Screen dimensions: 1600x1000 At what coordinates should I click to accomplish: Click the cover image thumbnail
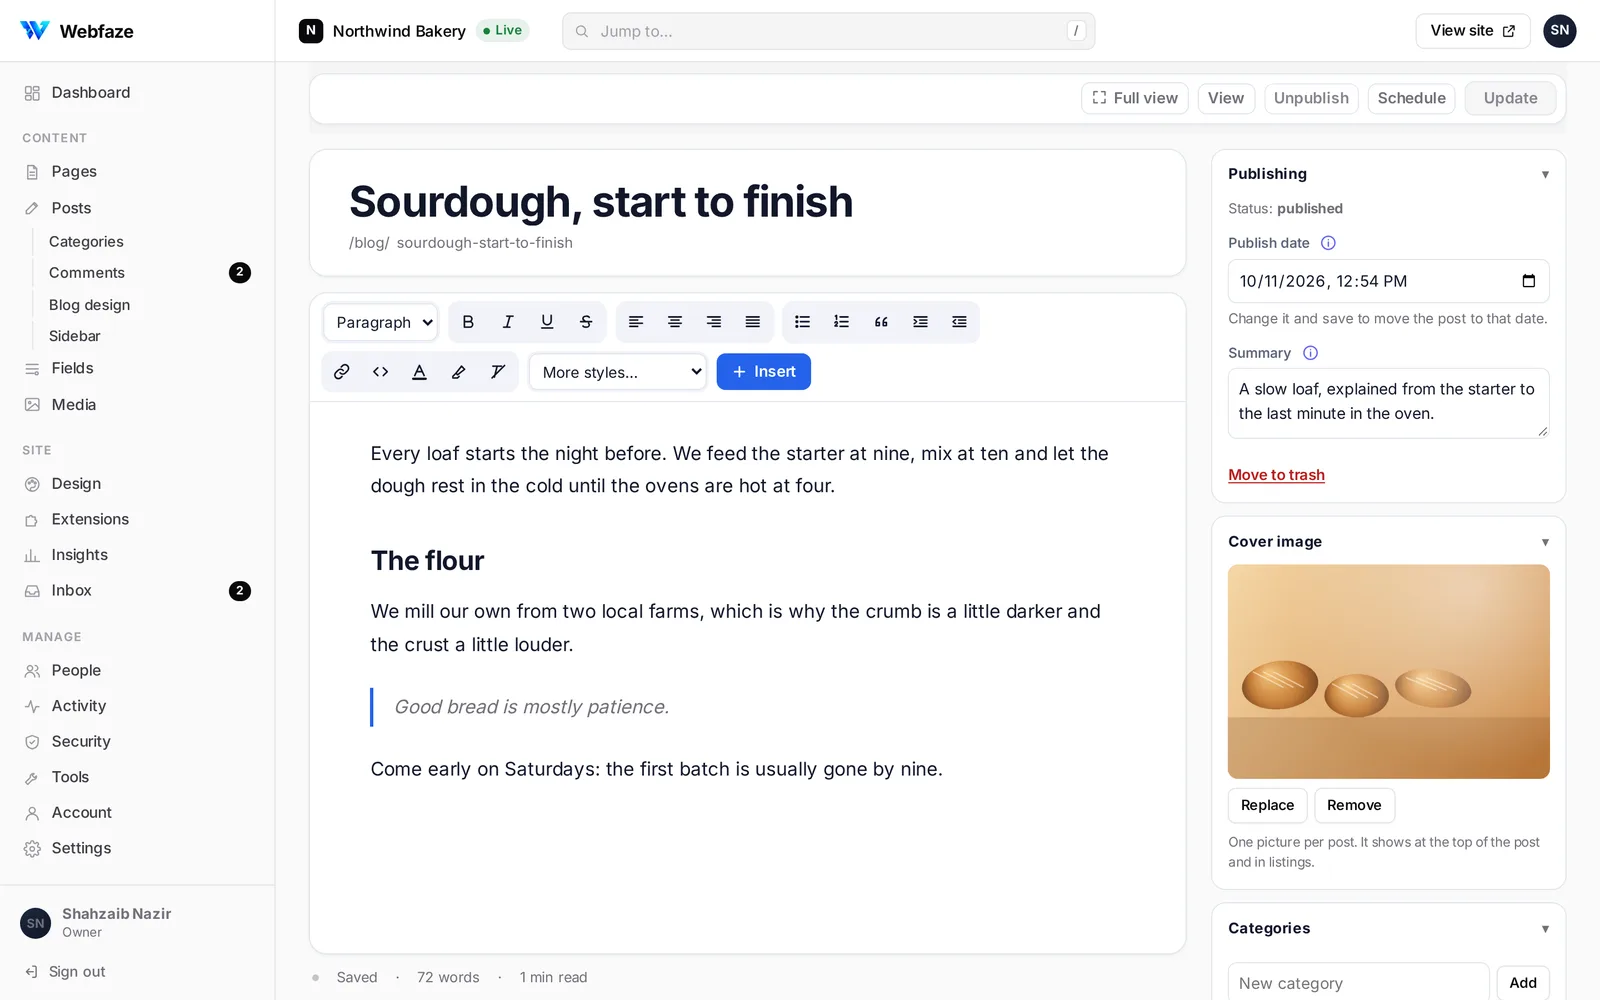coord(1388,672)
